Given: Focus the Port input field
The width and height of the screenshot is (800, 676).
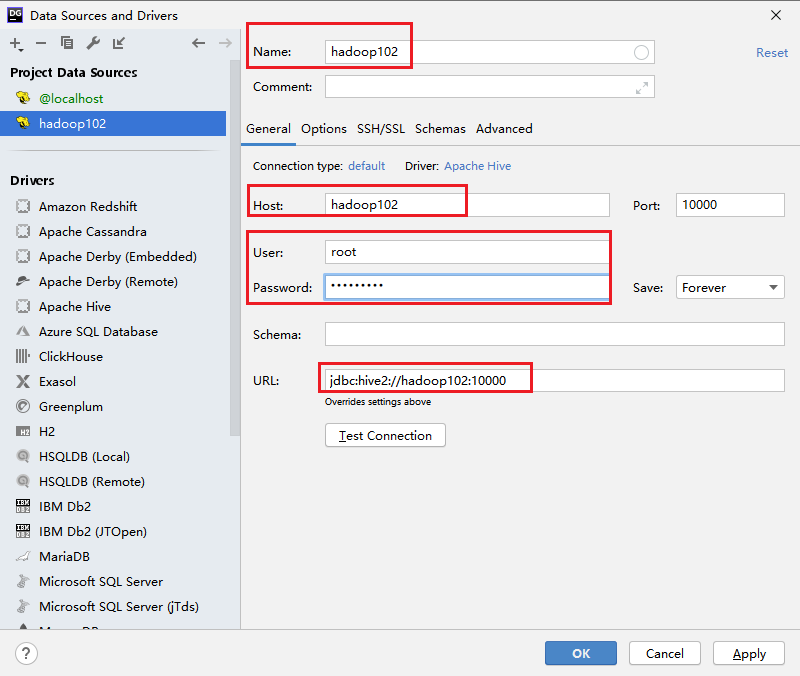Looking at the screenshot, I should tap(730, 205).
